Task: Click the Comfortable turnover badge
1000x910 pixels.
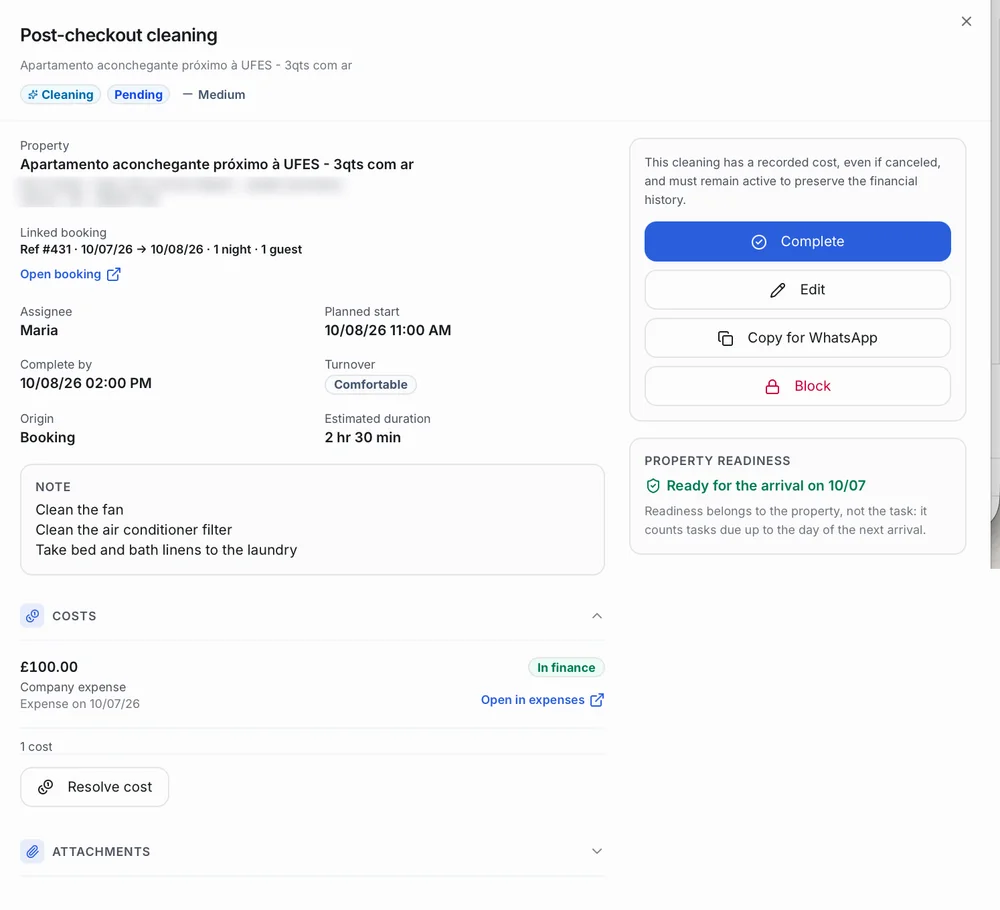Action: coord(371,385)
